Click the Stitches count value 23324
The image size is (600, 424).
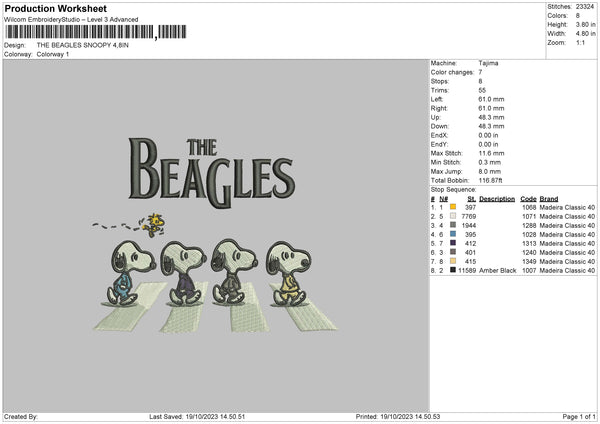tap(586, 7)
